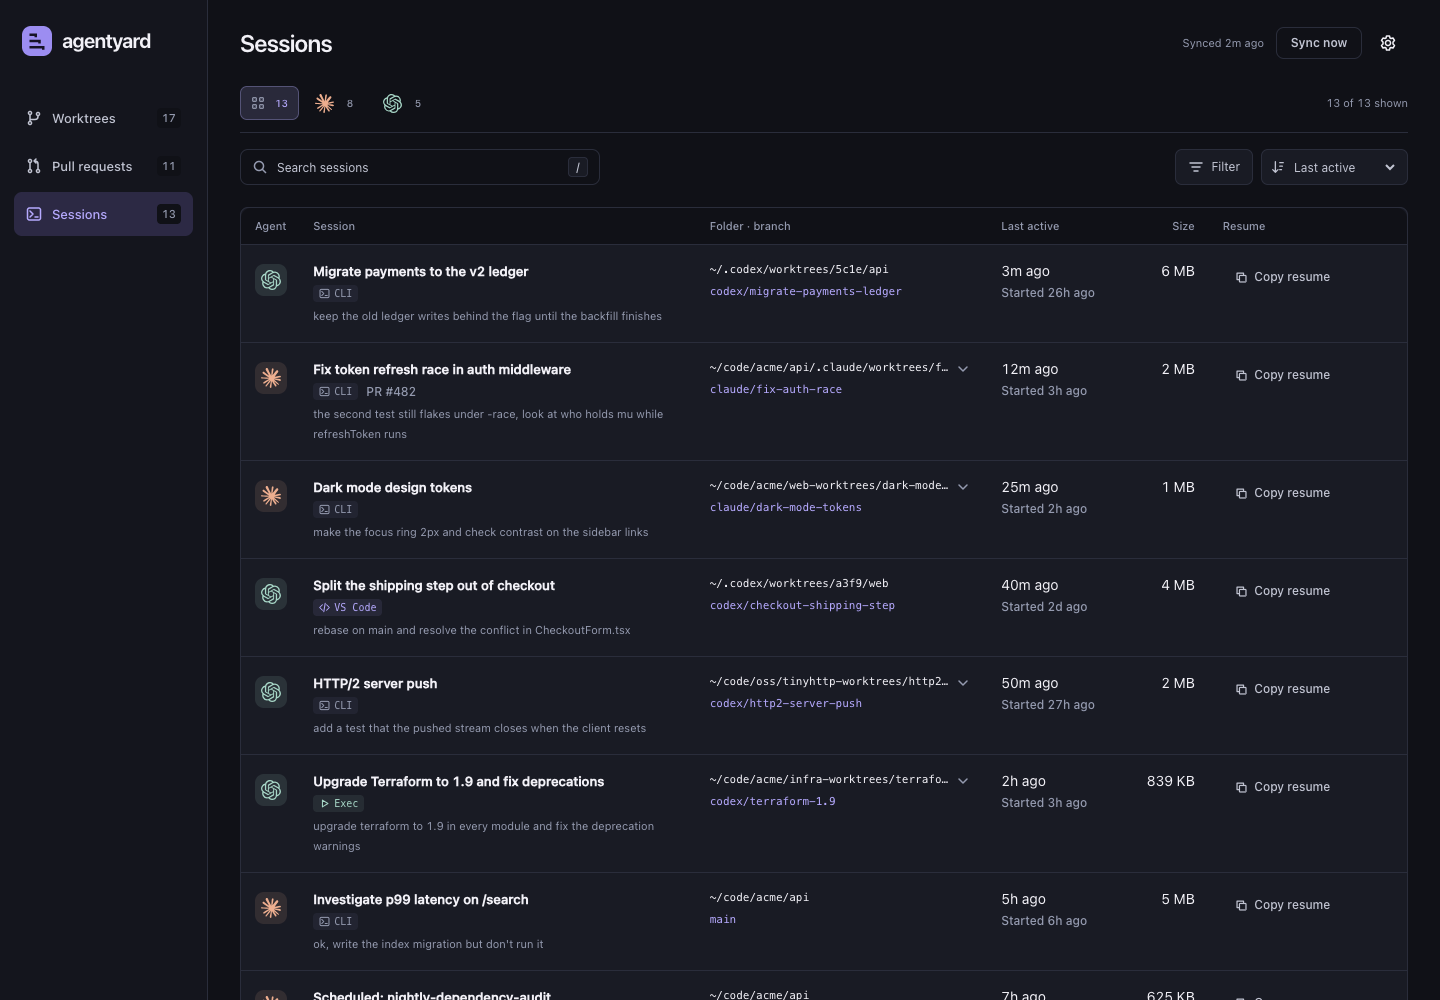This screenshot has height=1000, width=1440.
Task: Copy resume for Migrate payments session
Action: pyautogui.click(x=1282, y=277)
